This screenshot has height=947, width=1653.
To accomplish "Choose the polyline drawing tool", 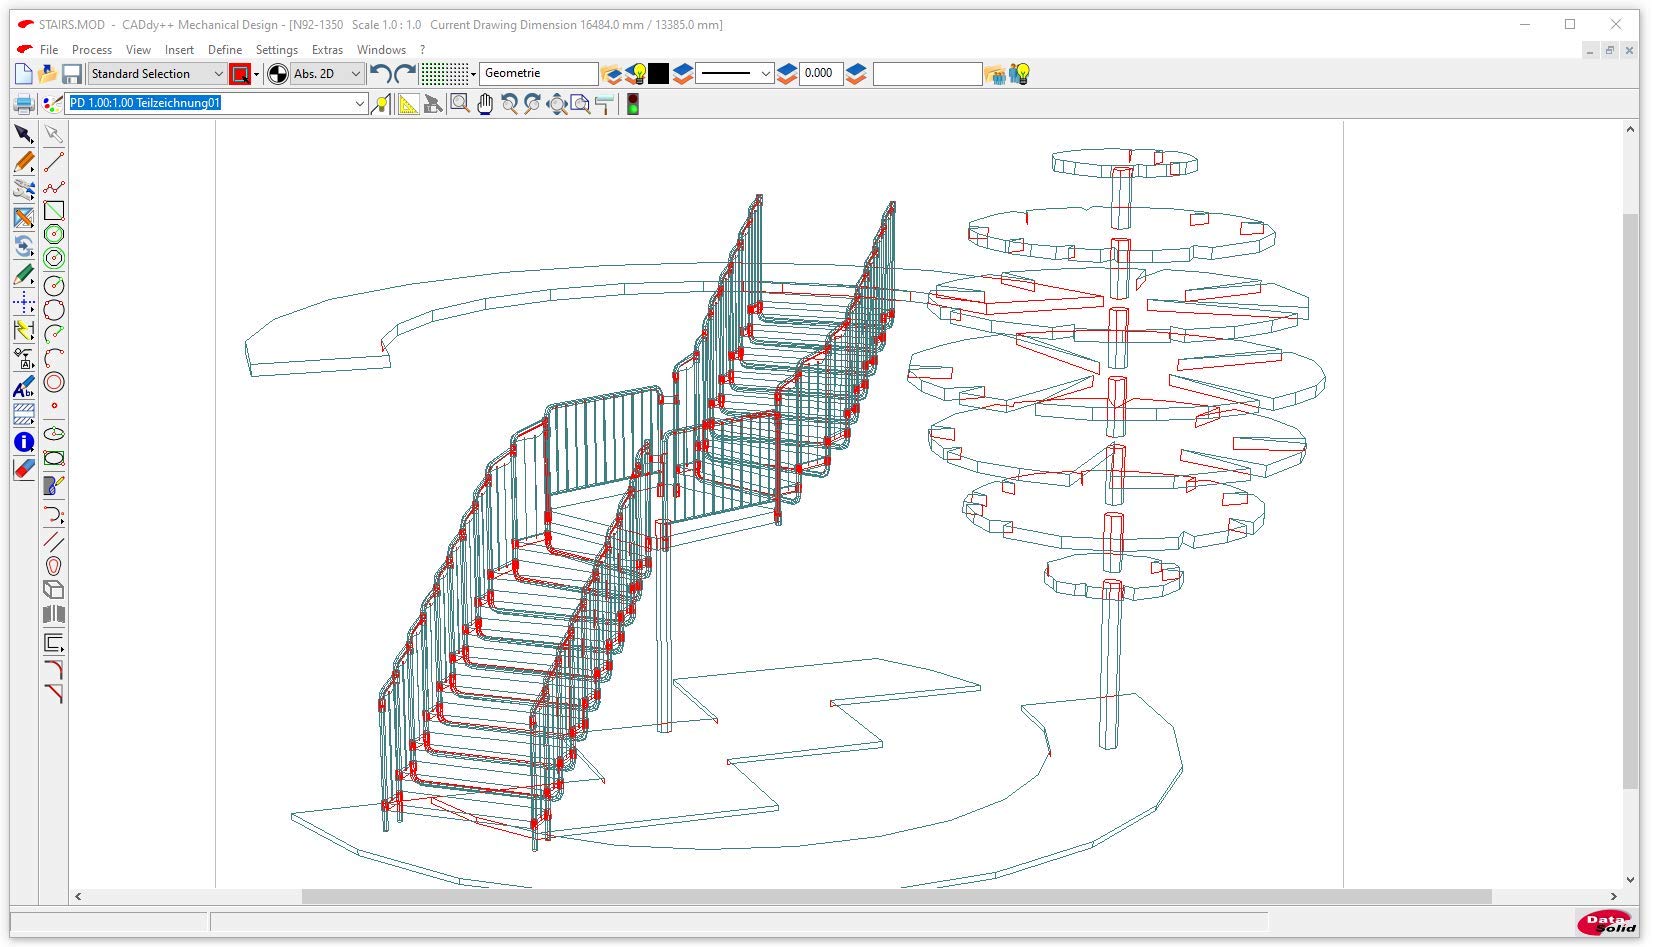I will click(54, 187).
